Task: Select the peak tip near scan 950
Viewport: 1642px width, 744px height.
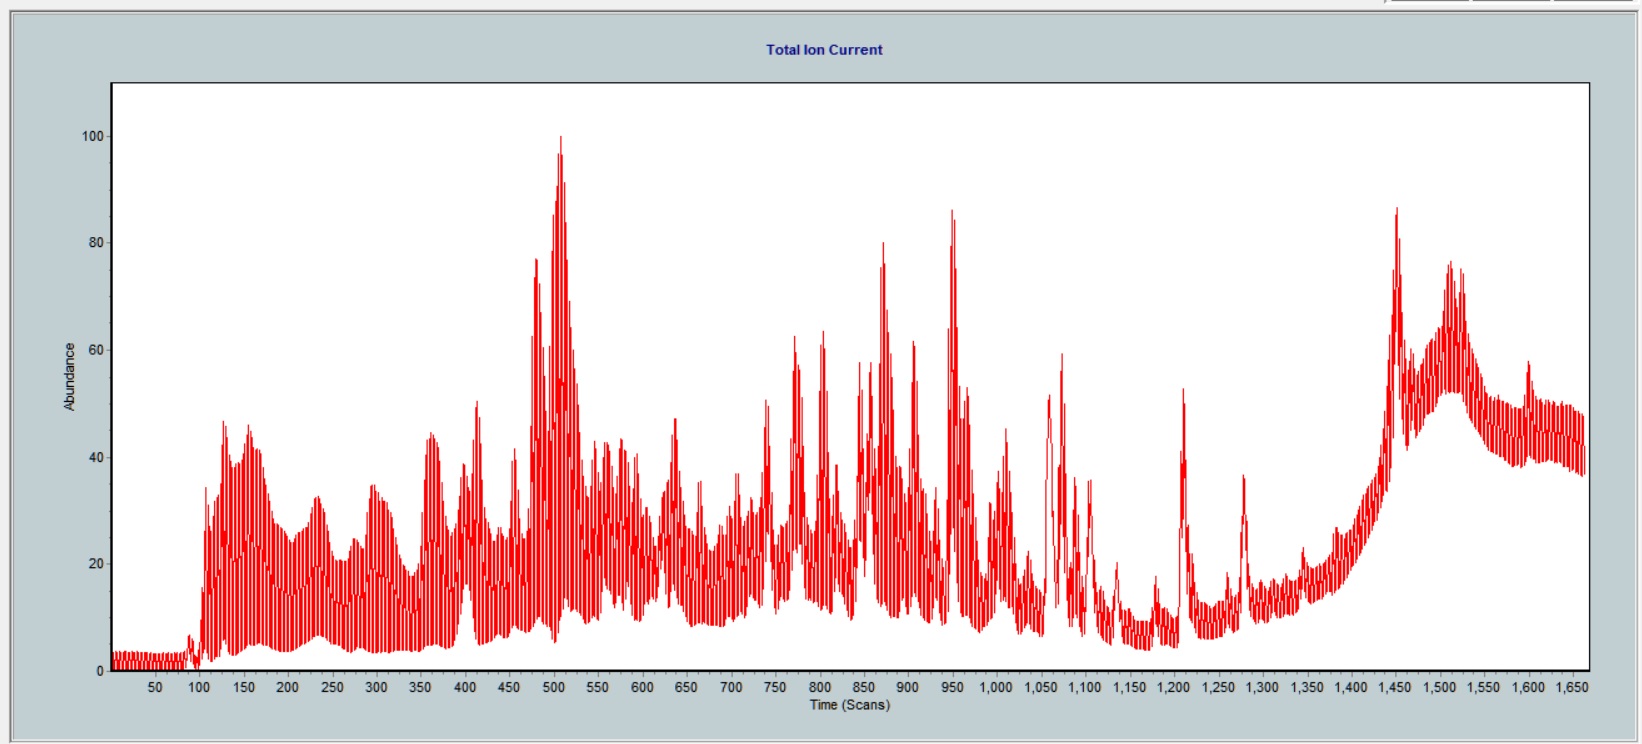Action: 952,214
